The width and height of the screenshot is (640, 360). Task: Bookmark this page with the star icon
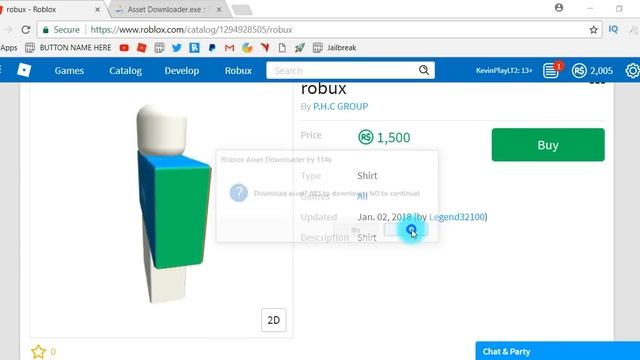pyautogui.click(x=593, y=29)
